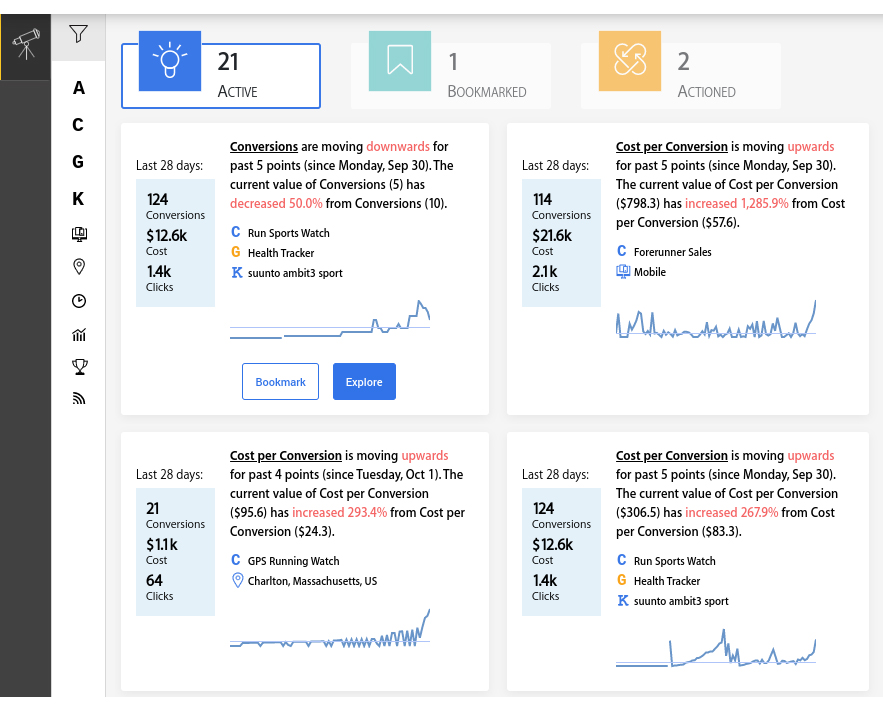Open the filter funnel icon

pos(78,34)
